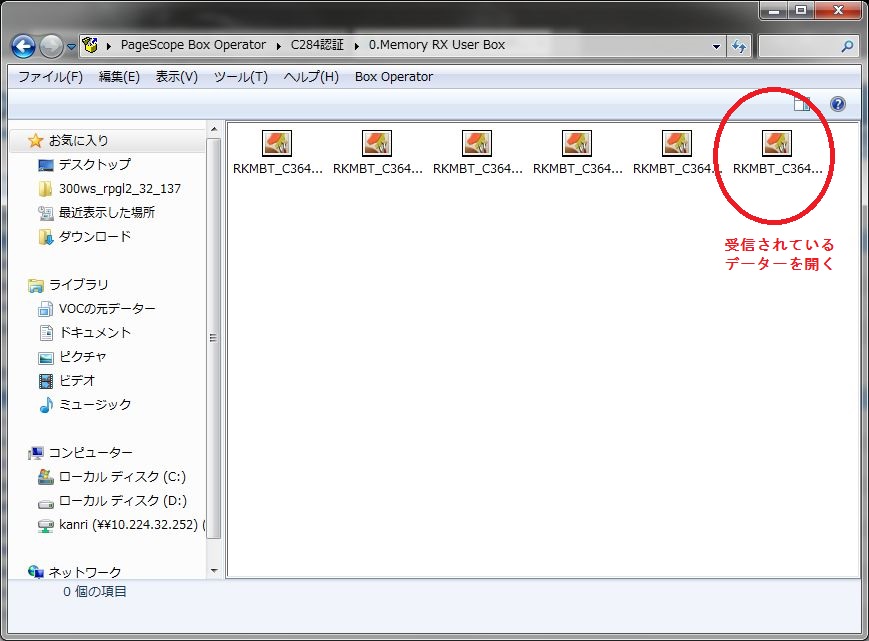Open the circled last RKMBT_C364 file
Image resolution: width=869 pixels, height=641 pixels.
click(x=777, y=144)
